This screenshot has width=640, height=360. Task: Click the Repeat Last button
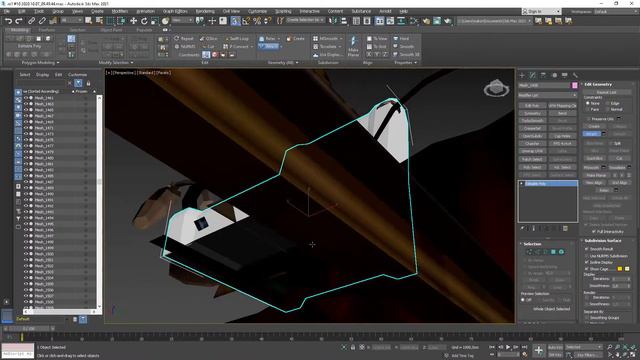[606, 92]
